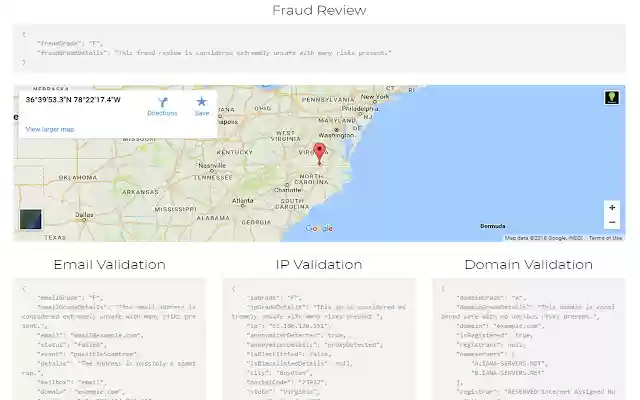The height and width of the screenshot is (400, 640).
Task: Click the anonymizerDetected line in IP Validation
Action: tap(297, 335)
